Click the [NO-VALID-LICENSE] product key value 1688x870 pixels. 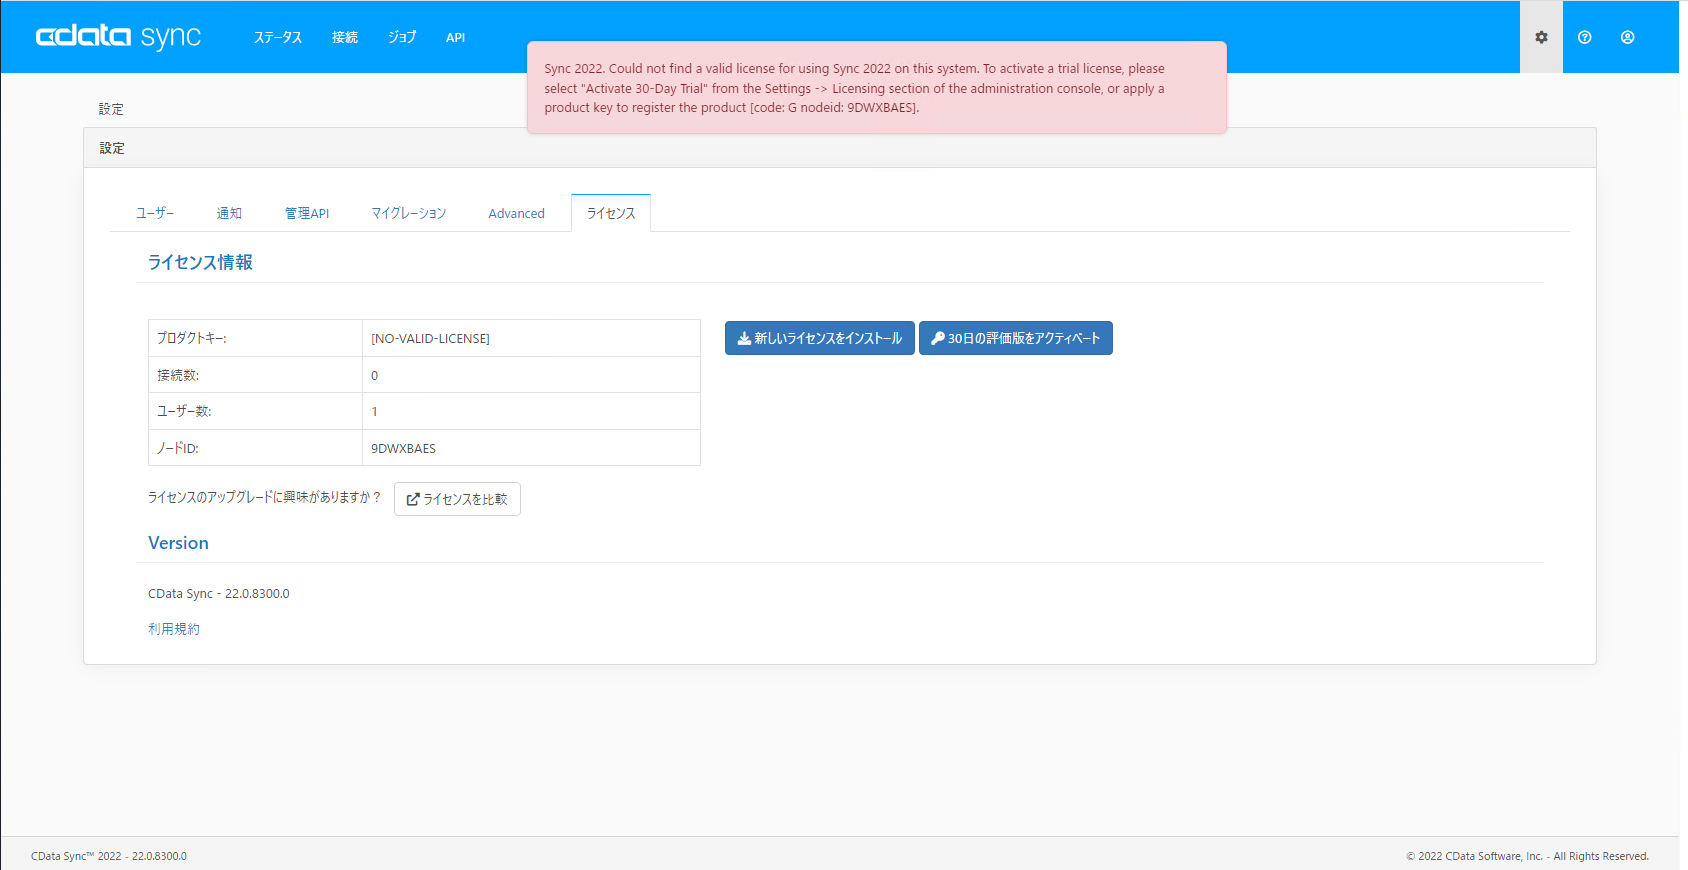pyautogui.click(x=430, y=339)
